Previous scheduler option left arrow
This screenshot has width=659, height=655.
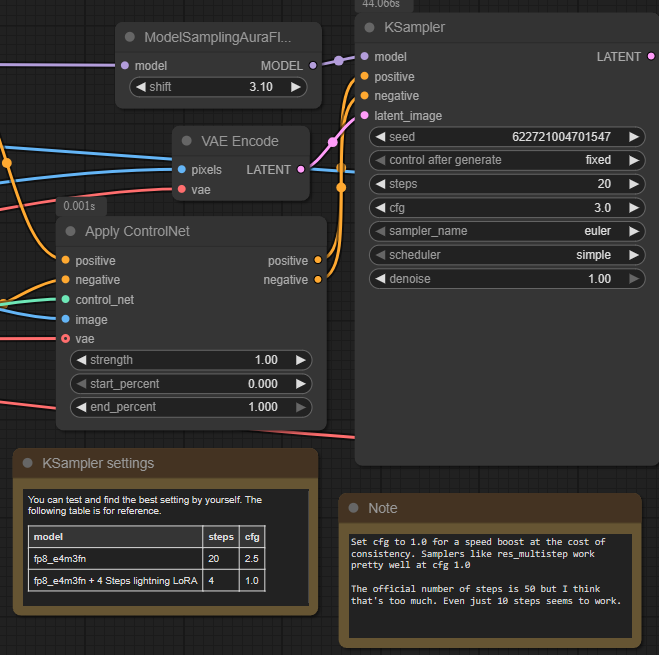380,255
